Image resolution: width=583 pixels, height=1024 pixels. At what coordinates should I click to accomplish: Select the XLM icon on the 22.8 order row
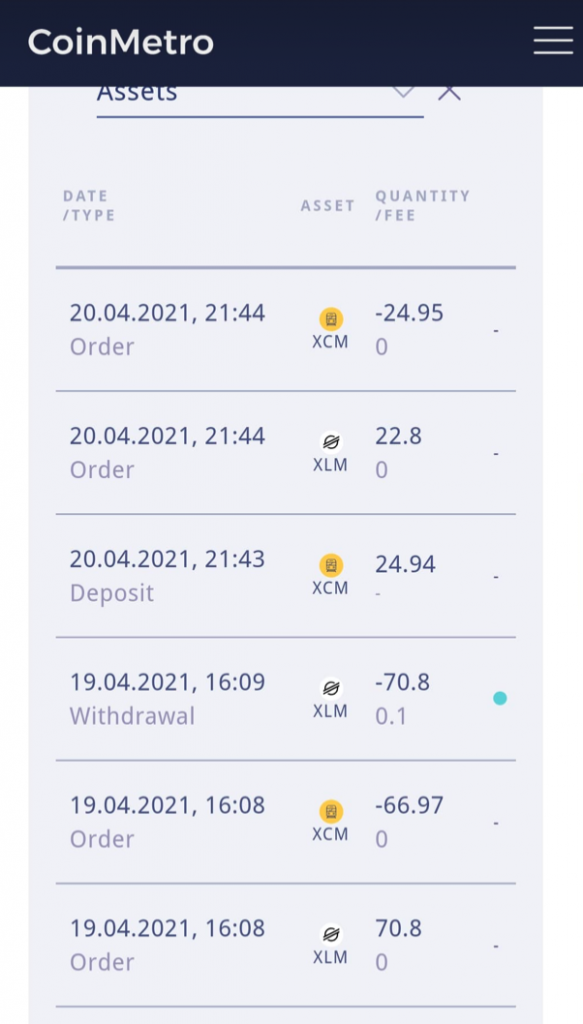point(330,441)
